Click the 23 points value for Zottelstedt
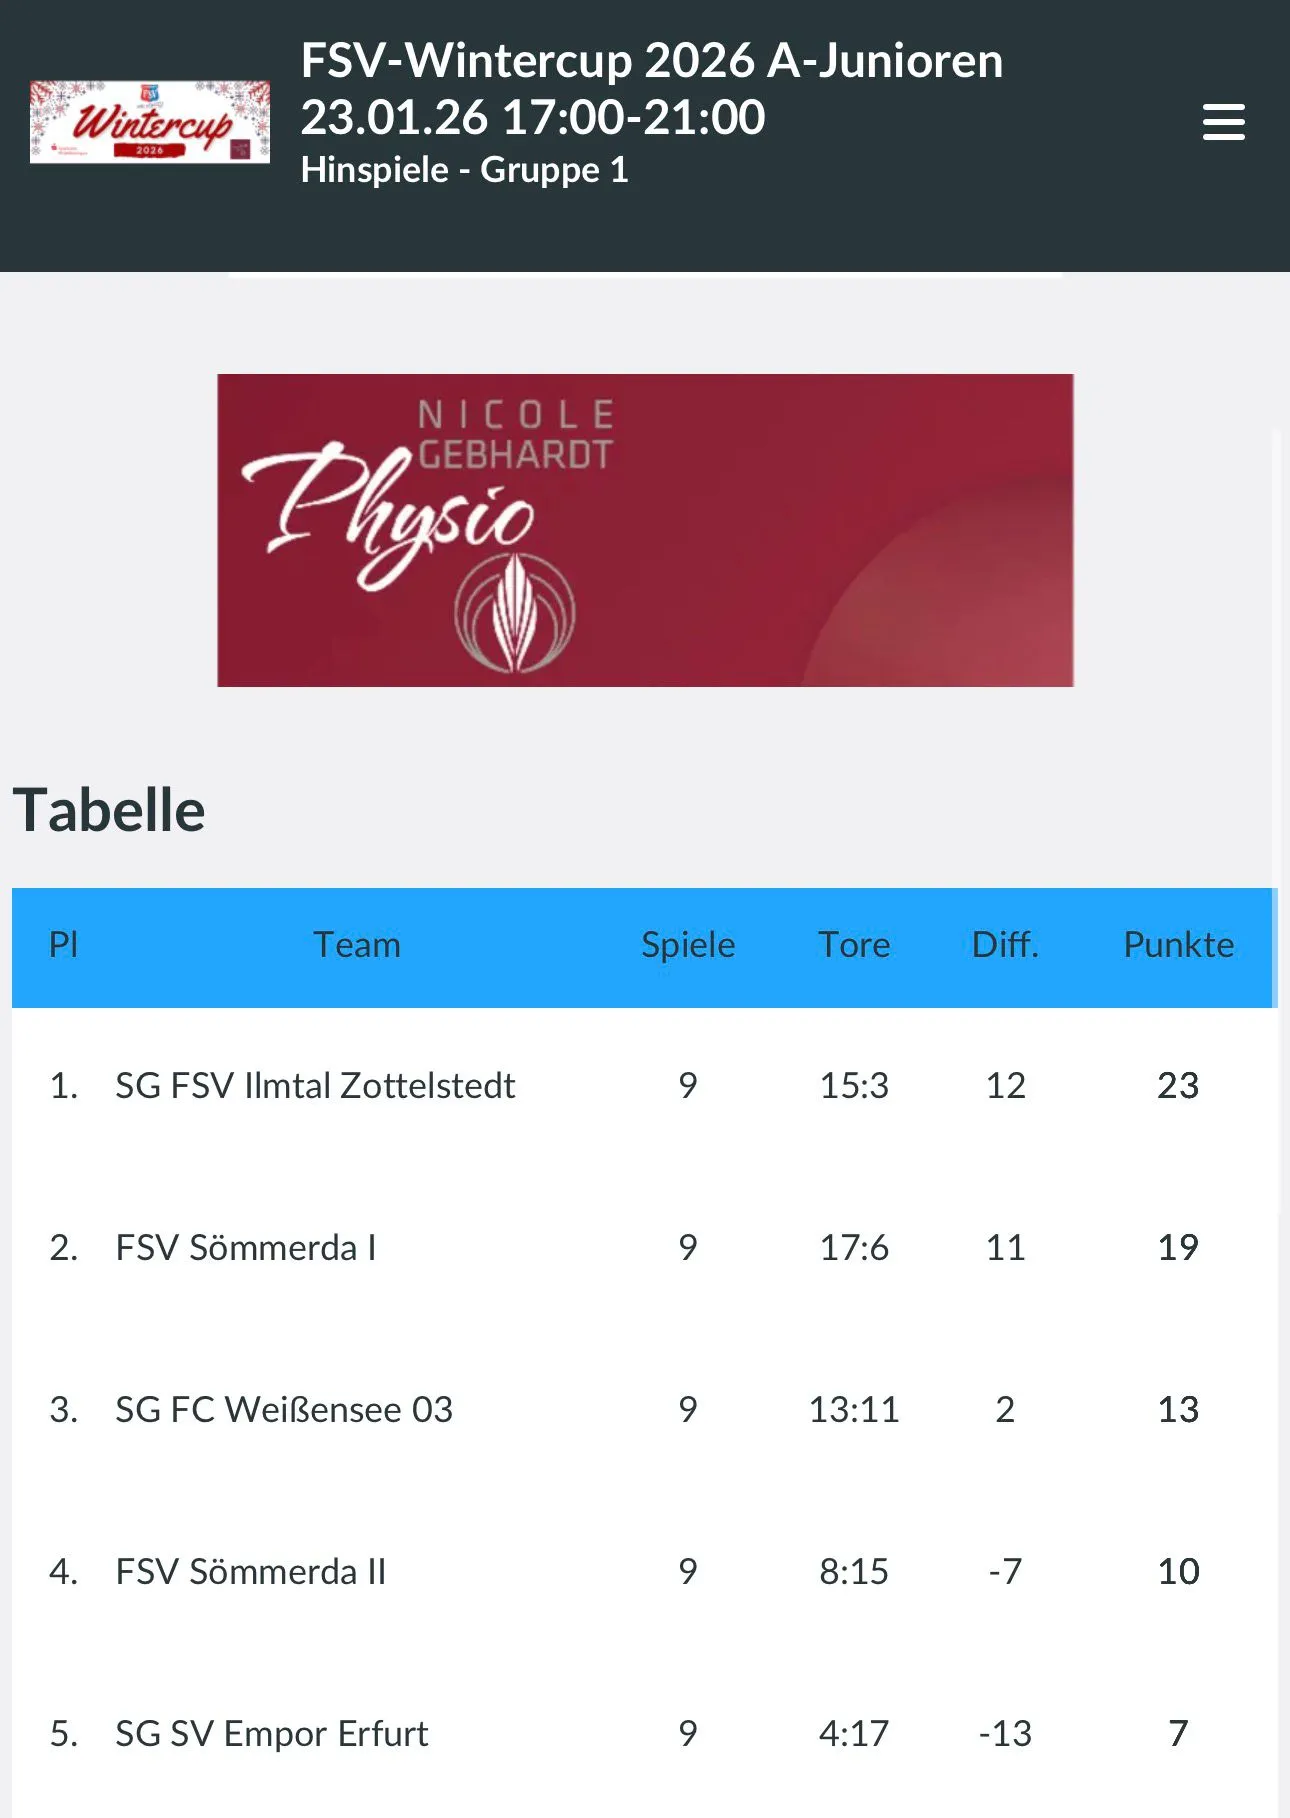 (x=1178, y=1086)
